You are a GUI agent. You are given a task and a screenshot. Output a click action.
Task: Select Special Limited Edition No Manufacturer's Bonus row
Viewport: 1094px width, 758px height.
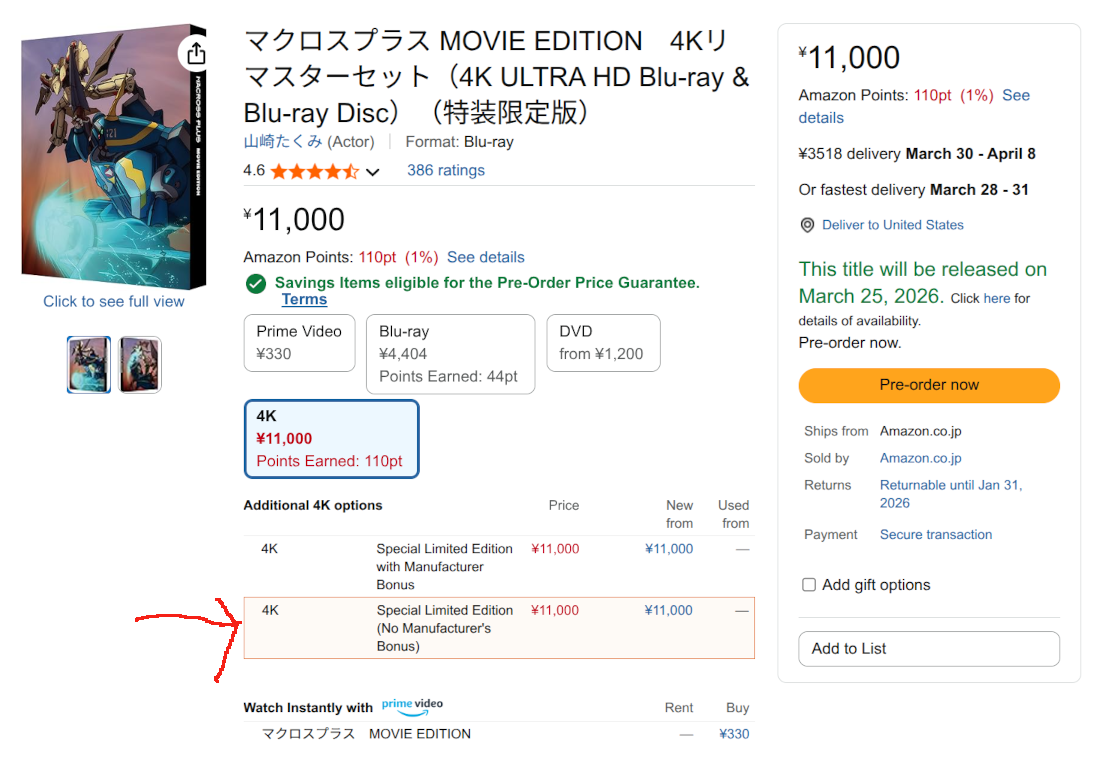click(498, 628)
